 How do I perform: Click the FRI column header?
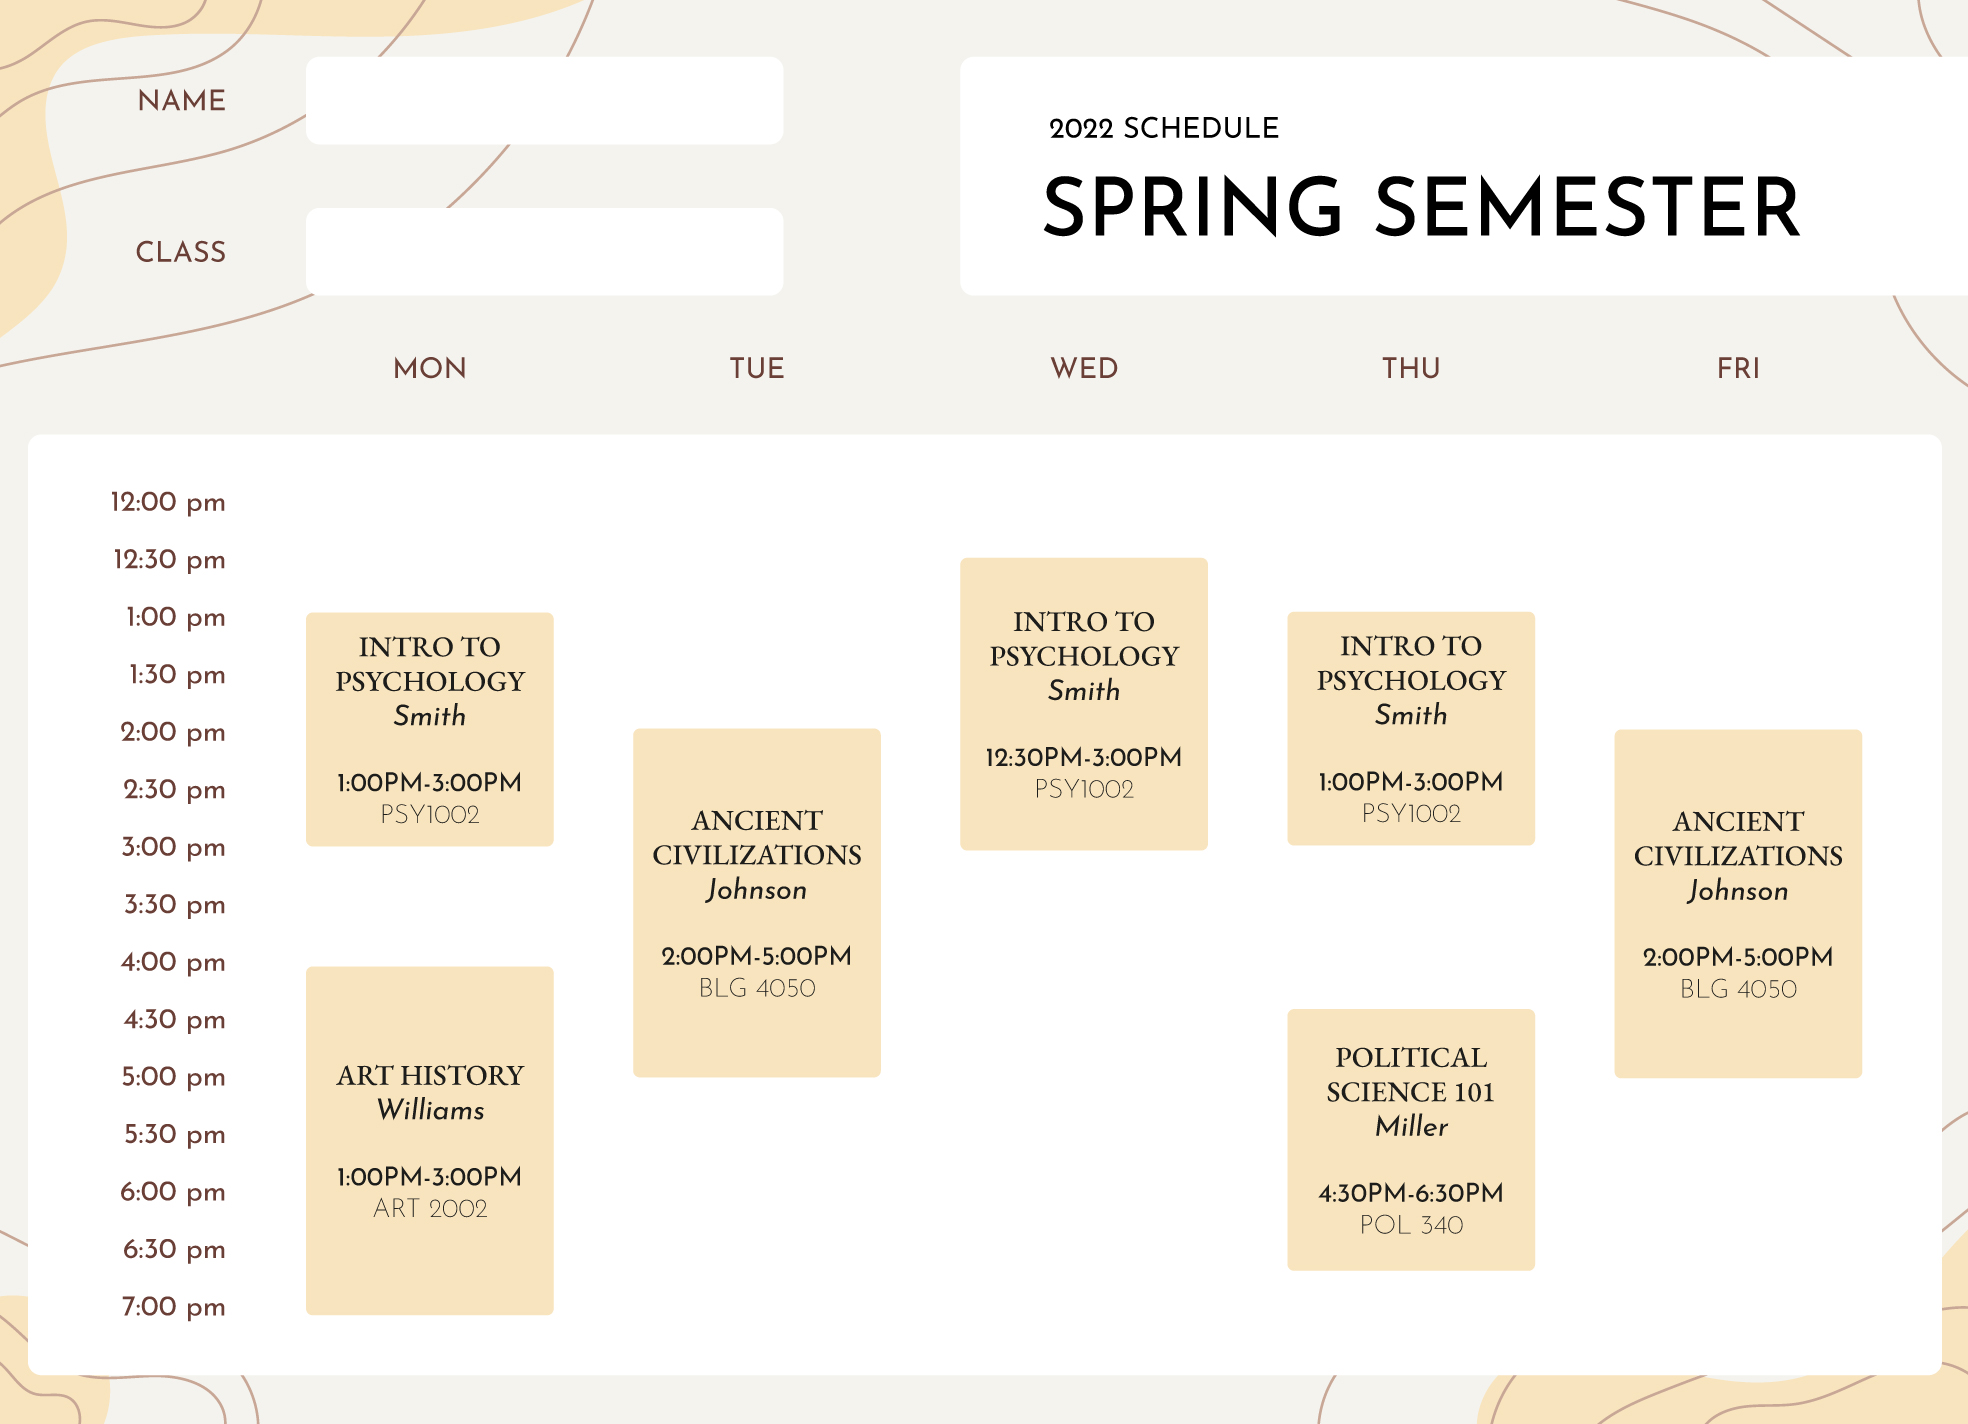tap(1738, 368)
